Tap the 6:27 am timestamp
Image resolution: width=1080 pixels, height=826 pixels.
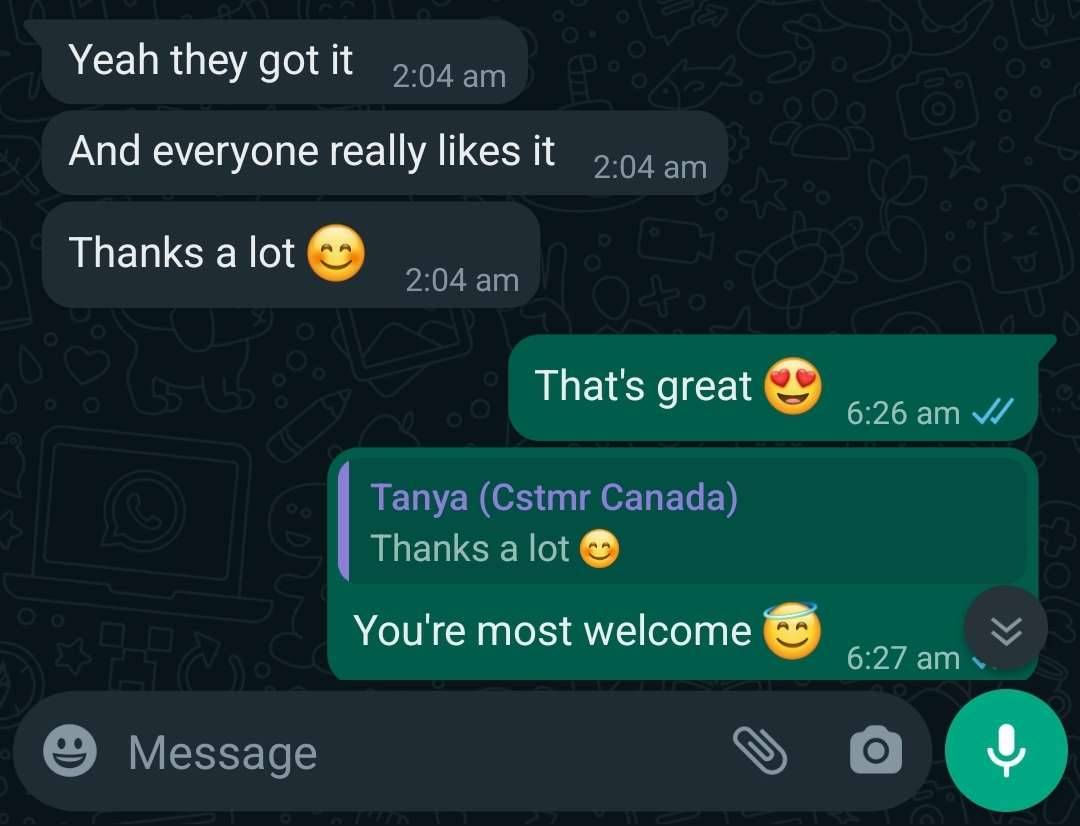[903, 658]
